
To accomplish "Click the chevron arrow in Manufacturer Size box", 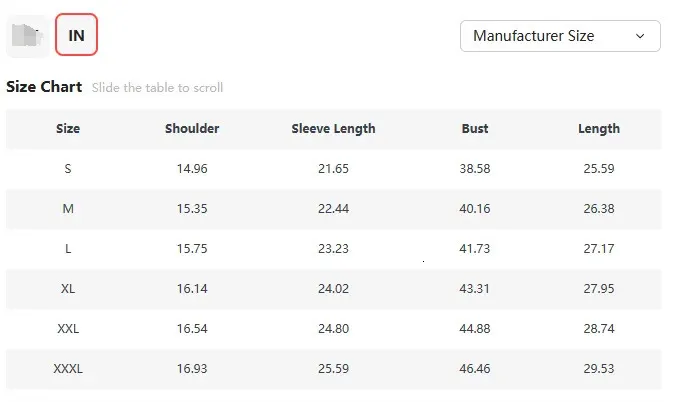I will coord(640,36).
